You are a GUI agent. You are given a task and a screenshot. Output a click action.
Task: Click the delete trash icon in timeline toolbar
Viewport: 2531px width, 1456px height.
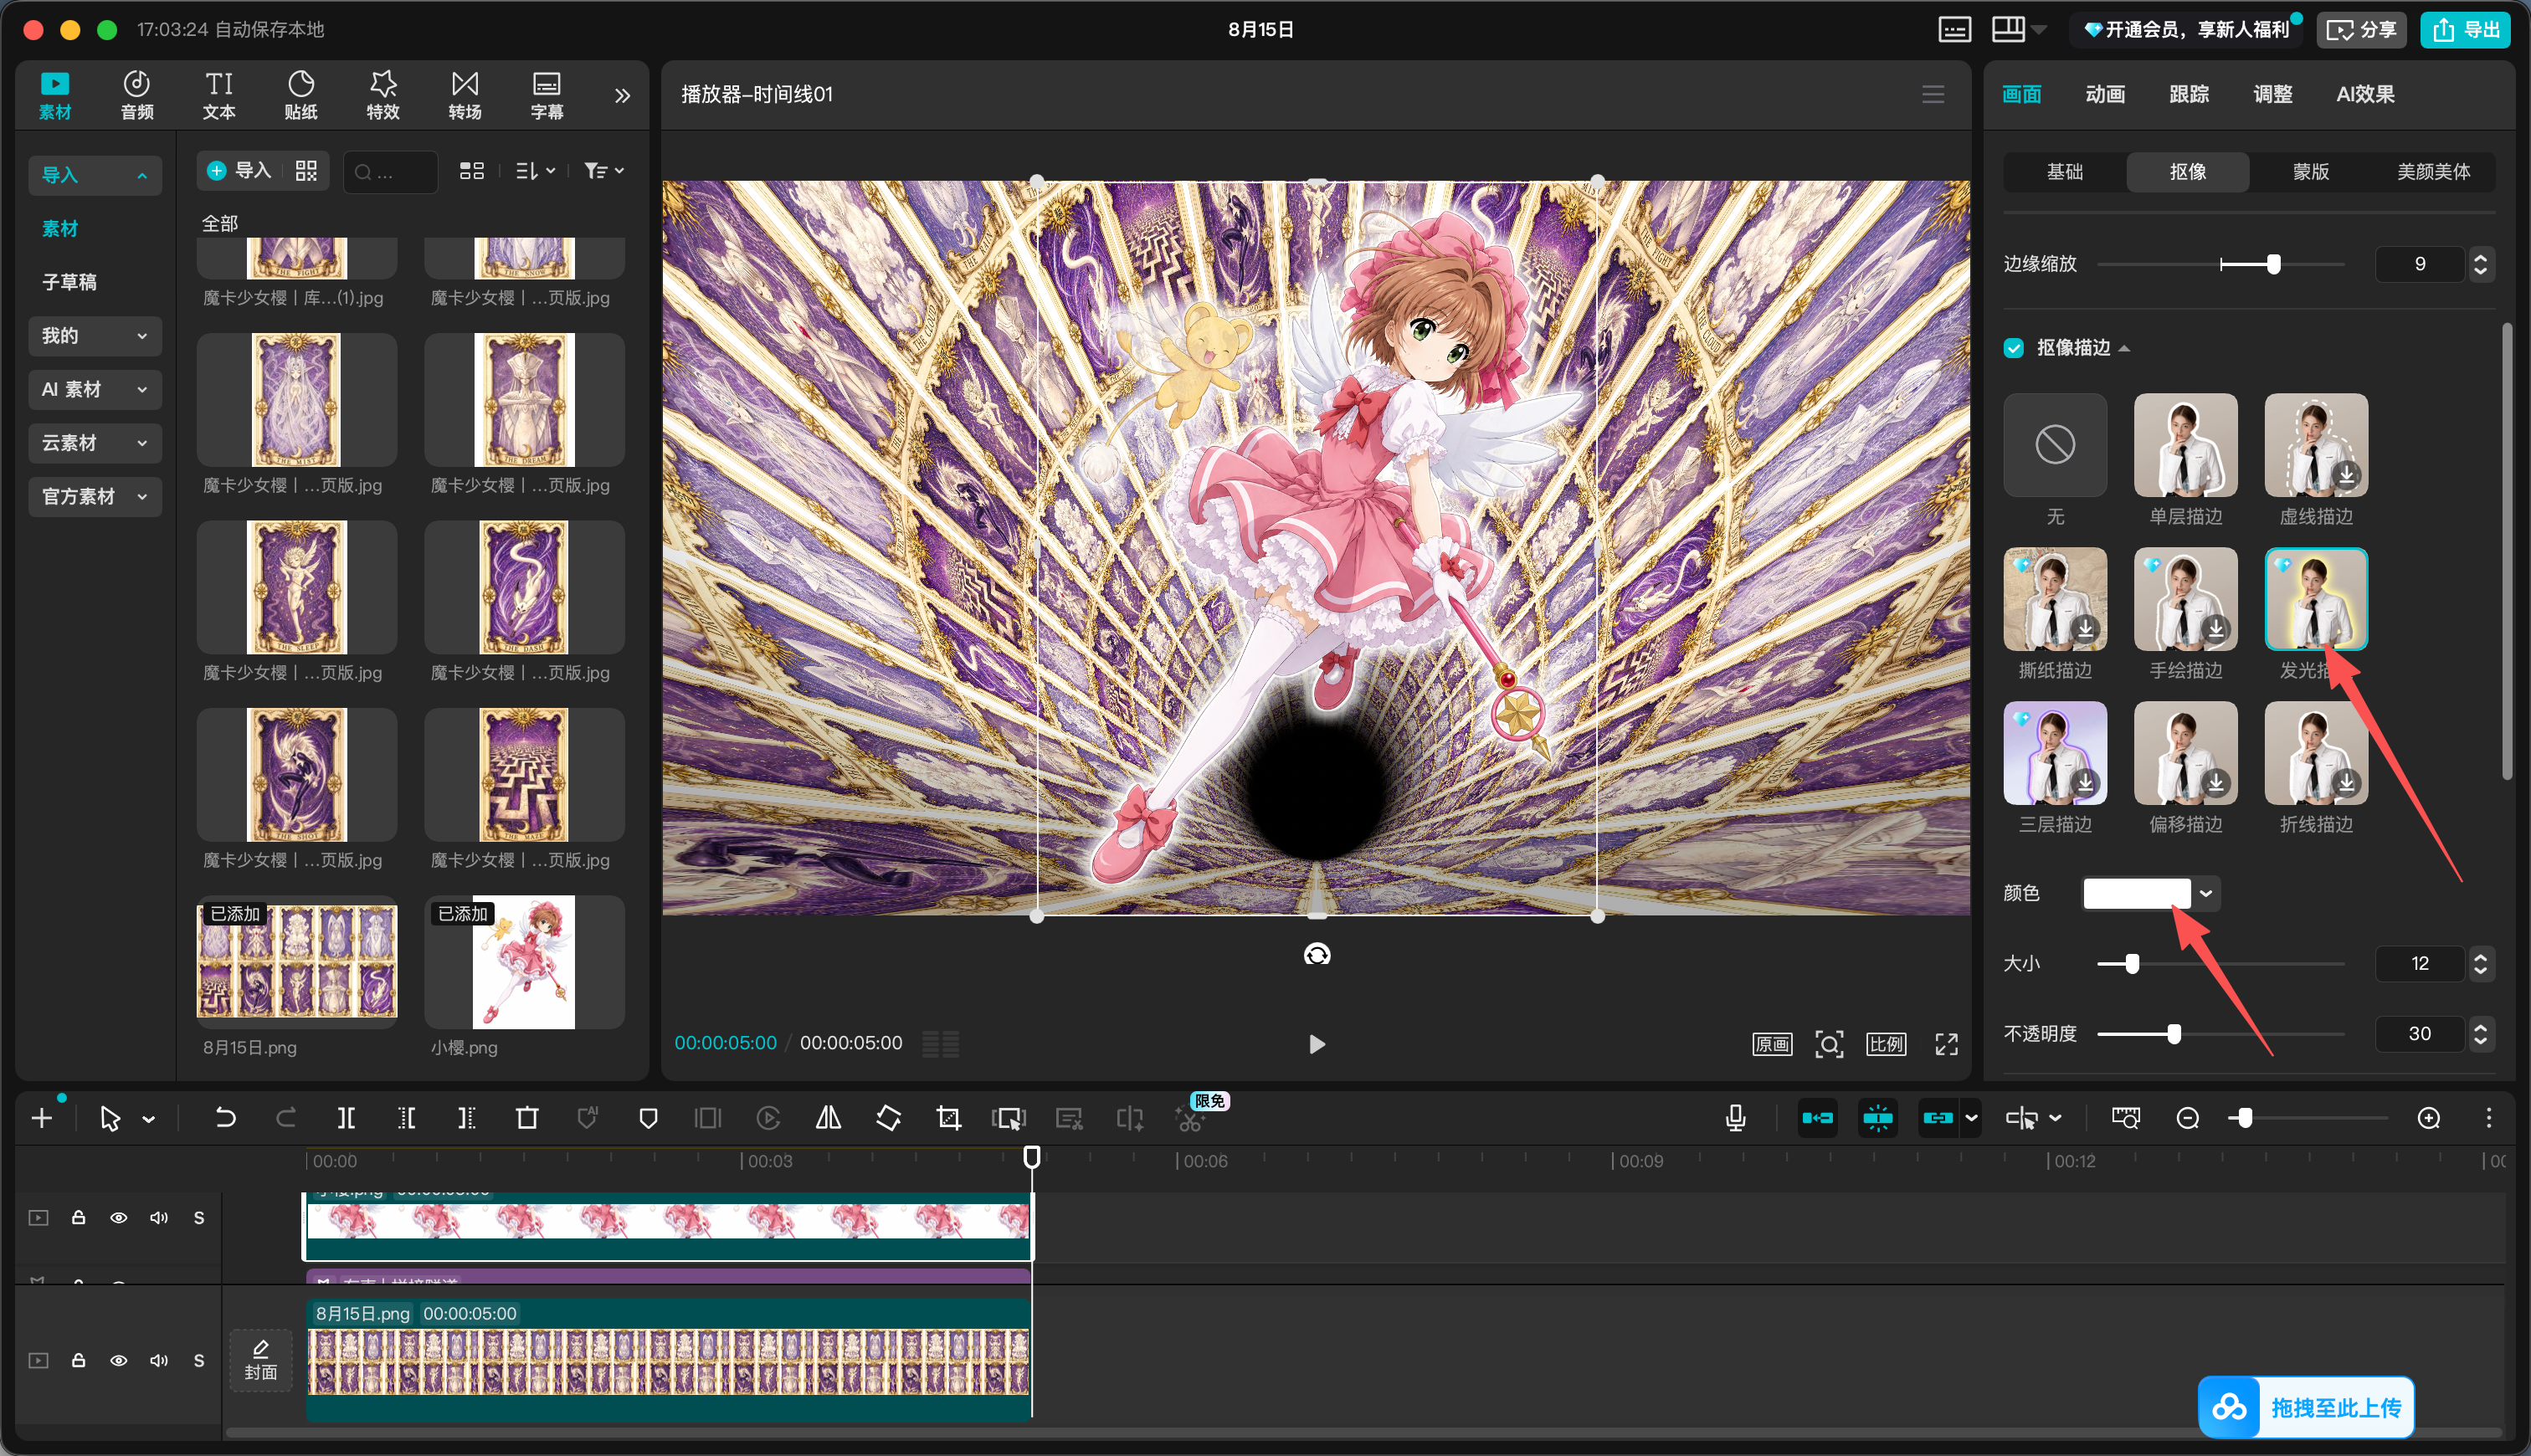pyautogui.click(x=527, y=1118)
